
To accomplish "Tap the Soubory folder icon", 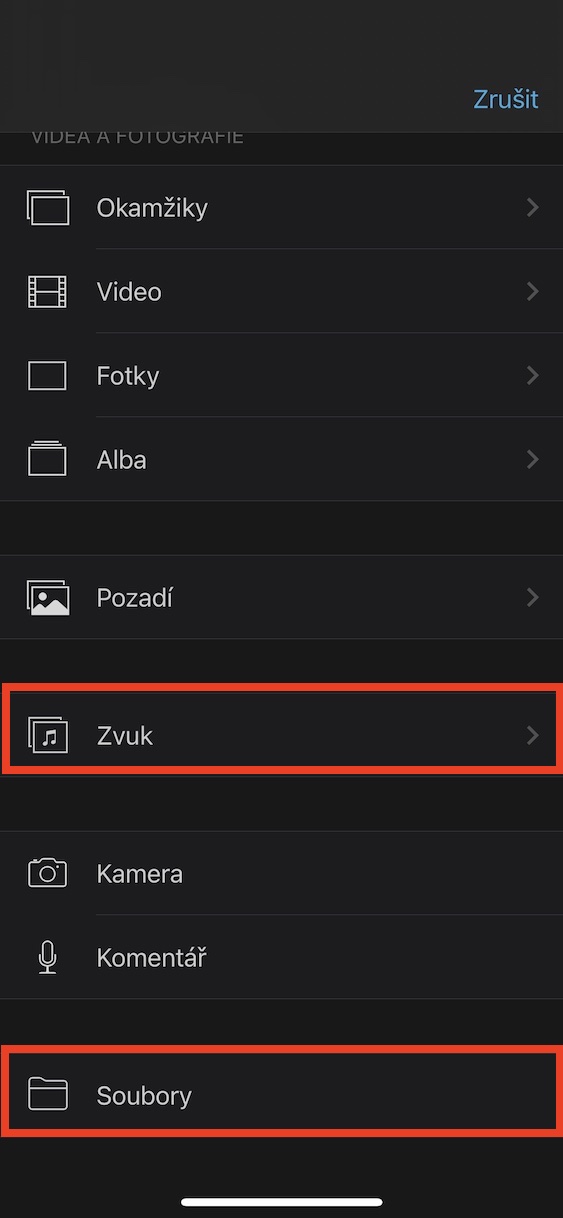I will pyautogui.click(x=47, y=1094).
